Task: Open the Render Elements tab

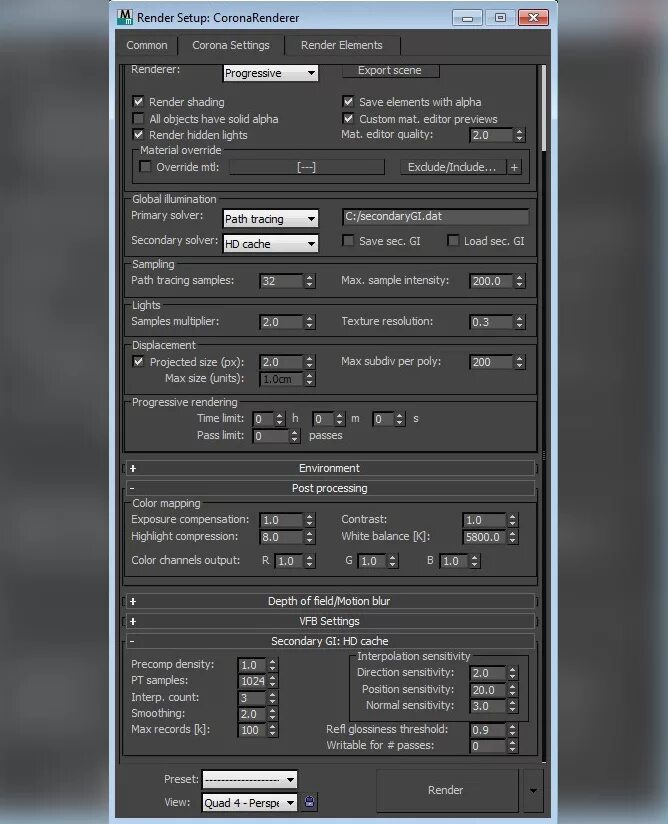Action: (x=342, y=45)
